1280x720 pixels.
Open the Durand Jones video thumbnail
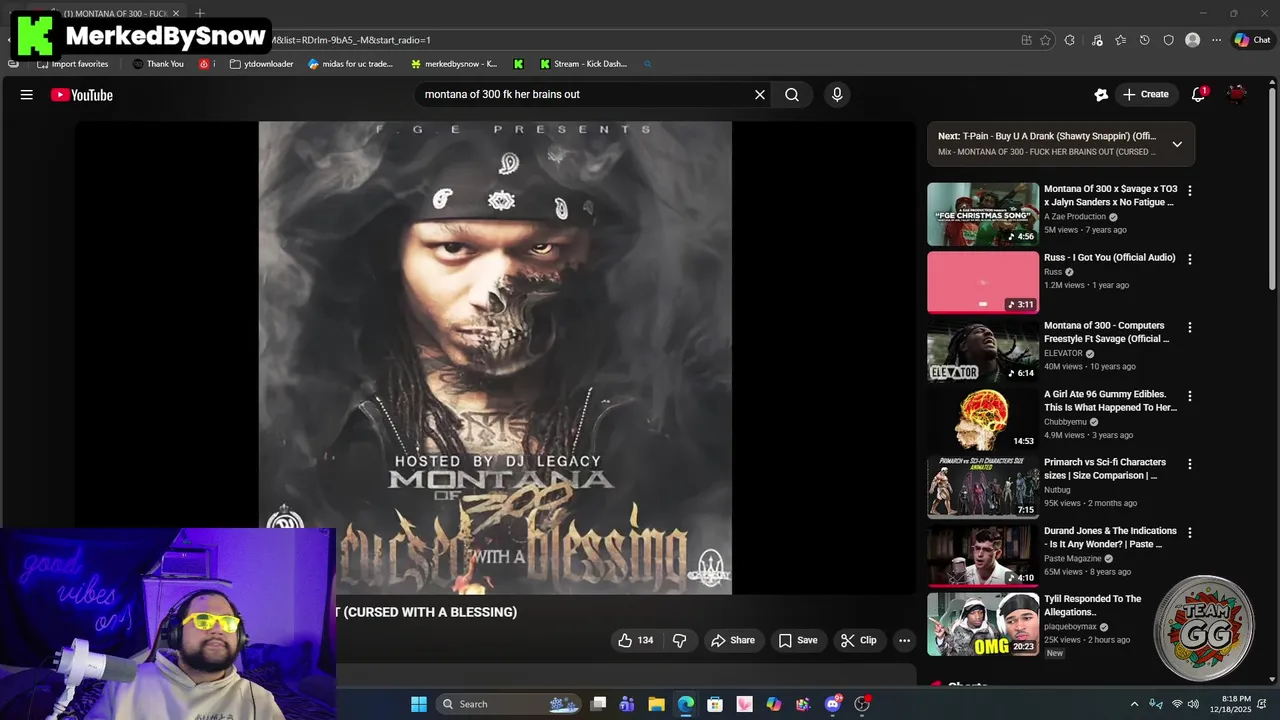pos(983,556)
